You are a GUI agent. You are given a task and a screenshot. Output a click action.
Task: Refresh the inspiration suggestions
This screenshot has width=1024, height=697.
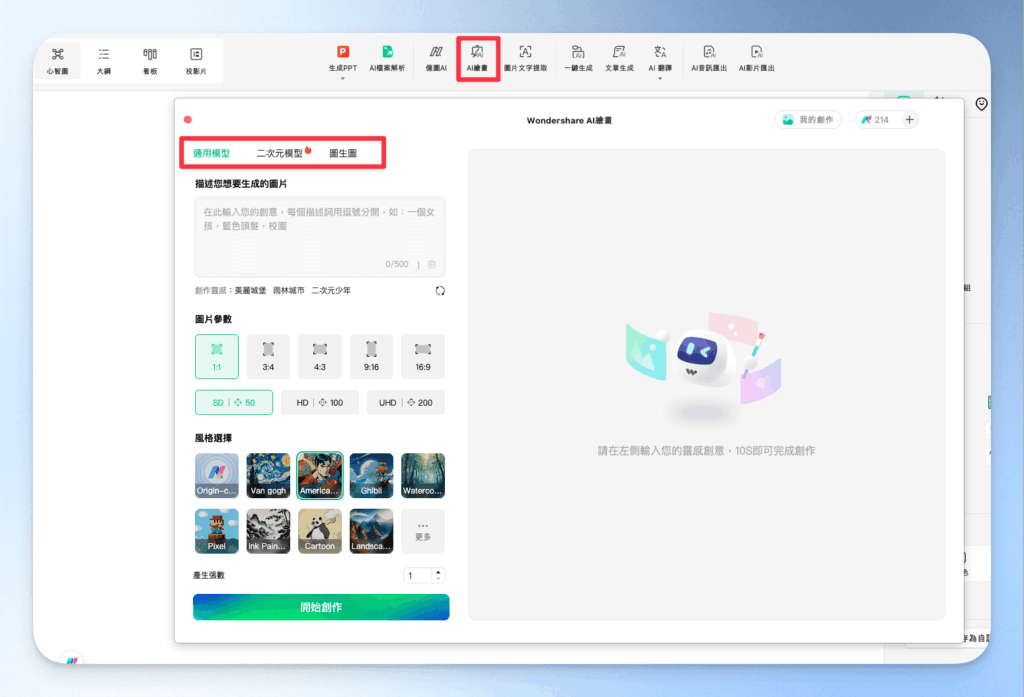(440, 291)
